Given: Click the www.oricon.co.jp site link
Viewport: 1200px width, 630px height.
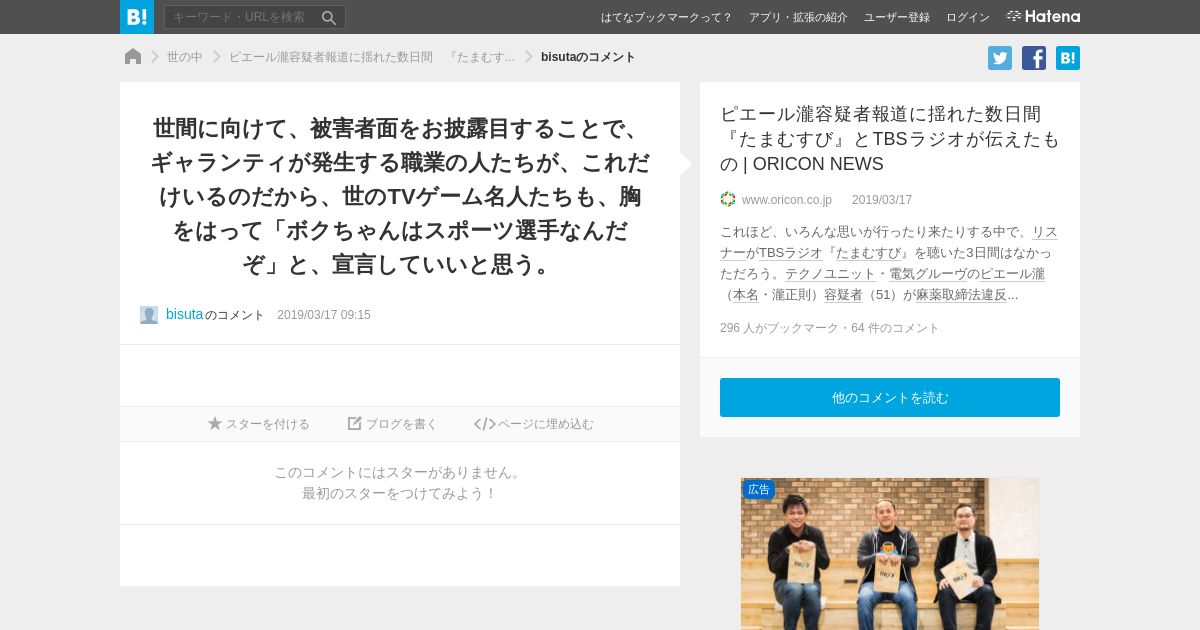Looking at the screenshot, I should pyautogui.click(x=787, y=200).
